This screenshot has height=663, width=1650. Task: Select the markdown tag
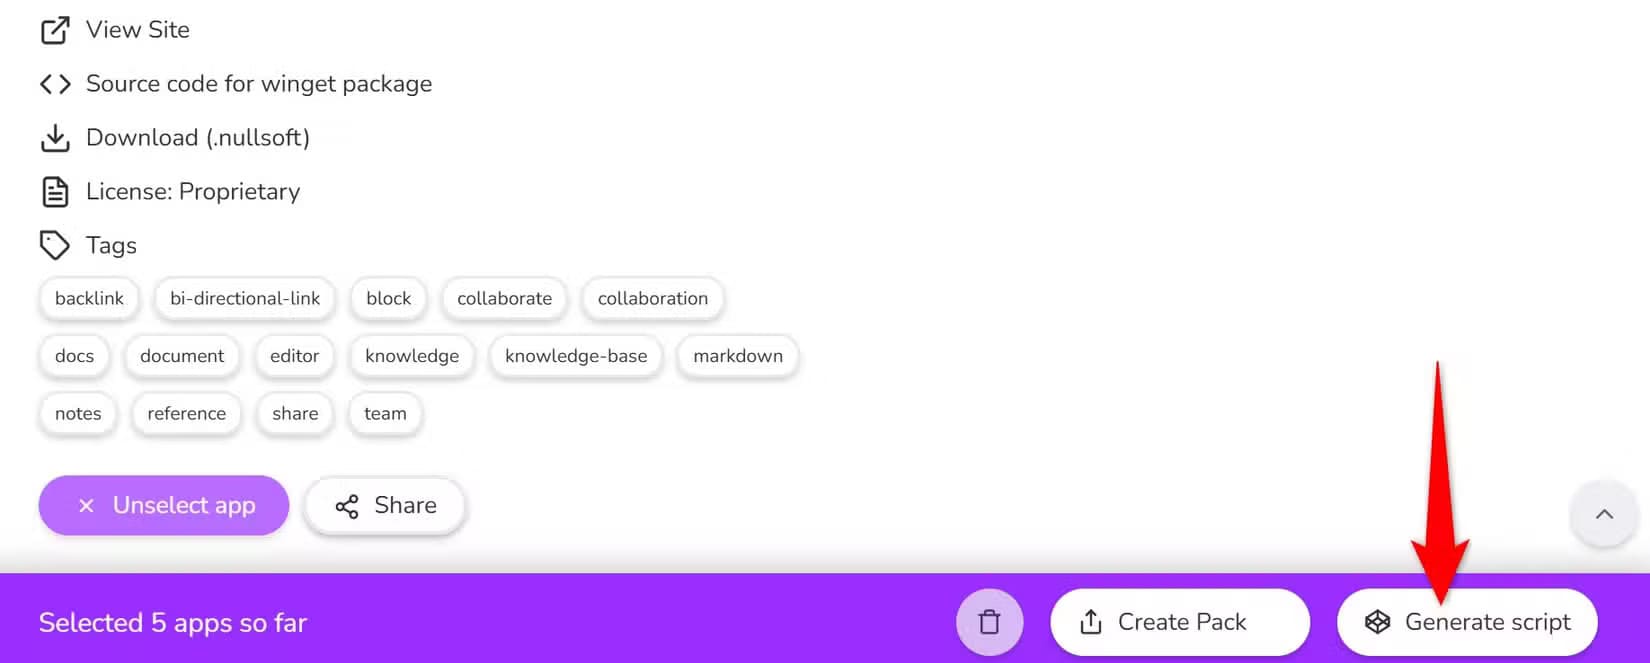click(738, 356)
